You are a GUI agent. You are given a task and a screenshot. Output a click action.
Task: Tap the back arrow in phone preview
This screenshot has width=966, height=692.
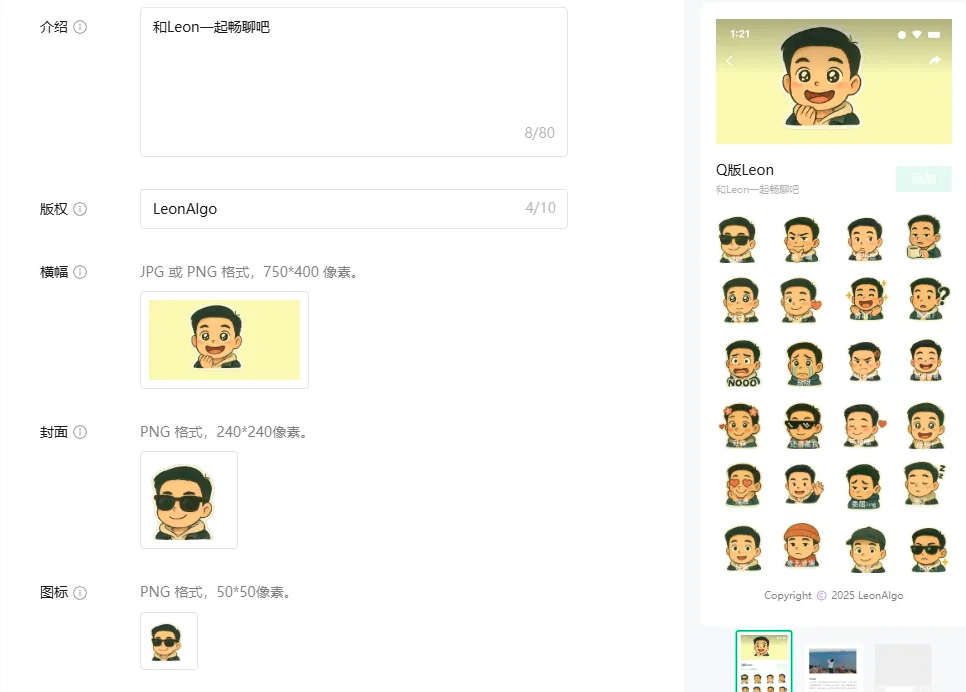pyautogui.click(x=729, y=61)
